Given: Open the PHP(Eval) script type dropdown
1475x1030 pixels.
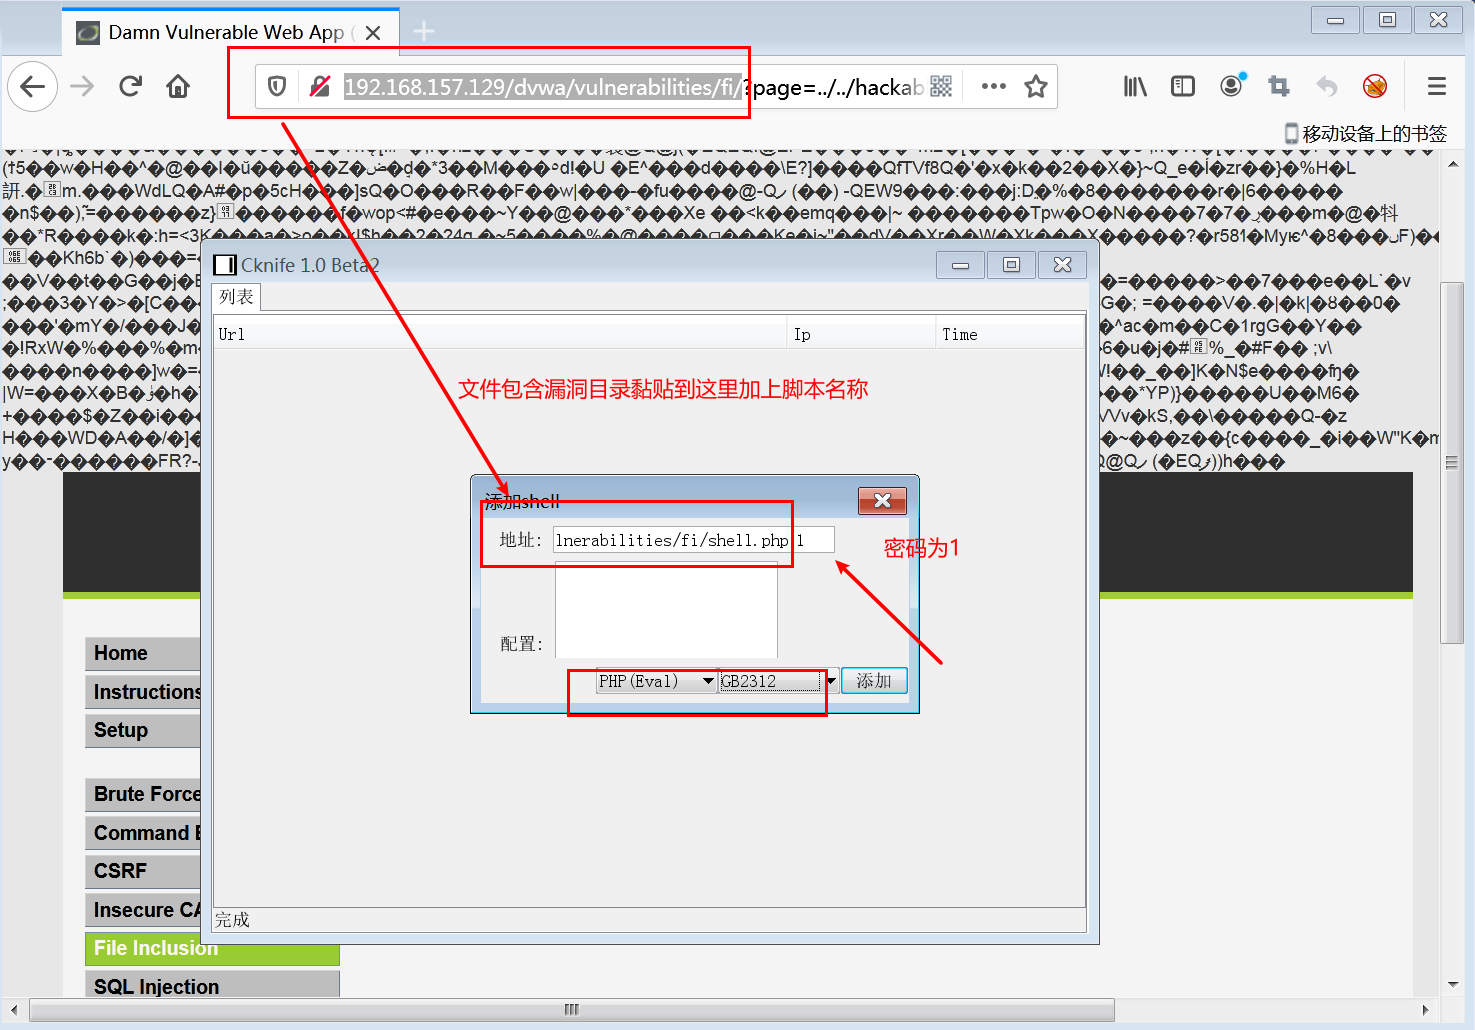Looking at the screenshot, I should tap(656, 681).
